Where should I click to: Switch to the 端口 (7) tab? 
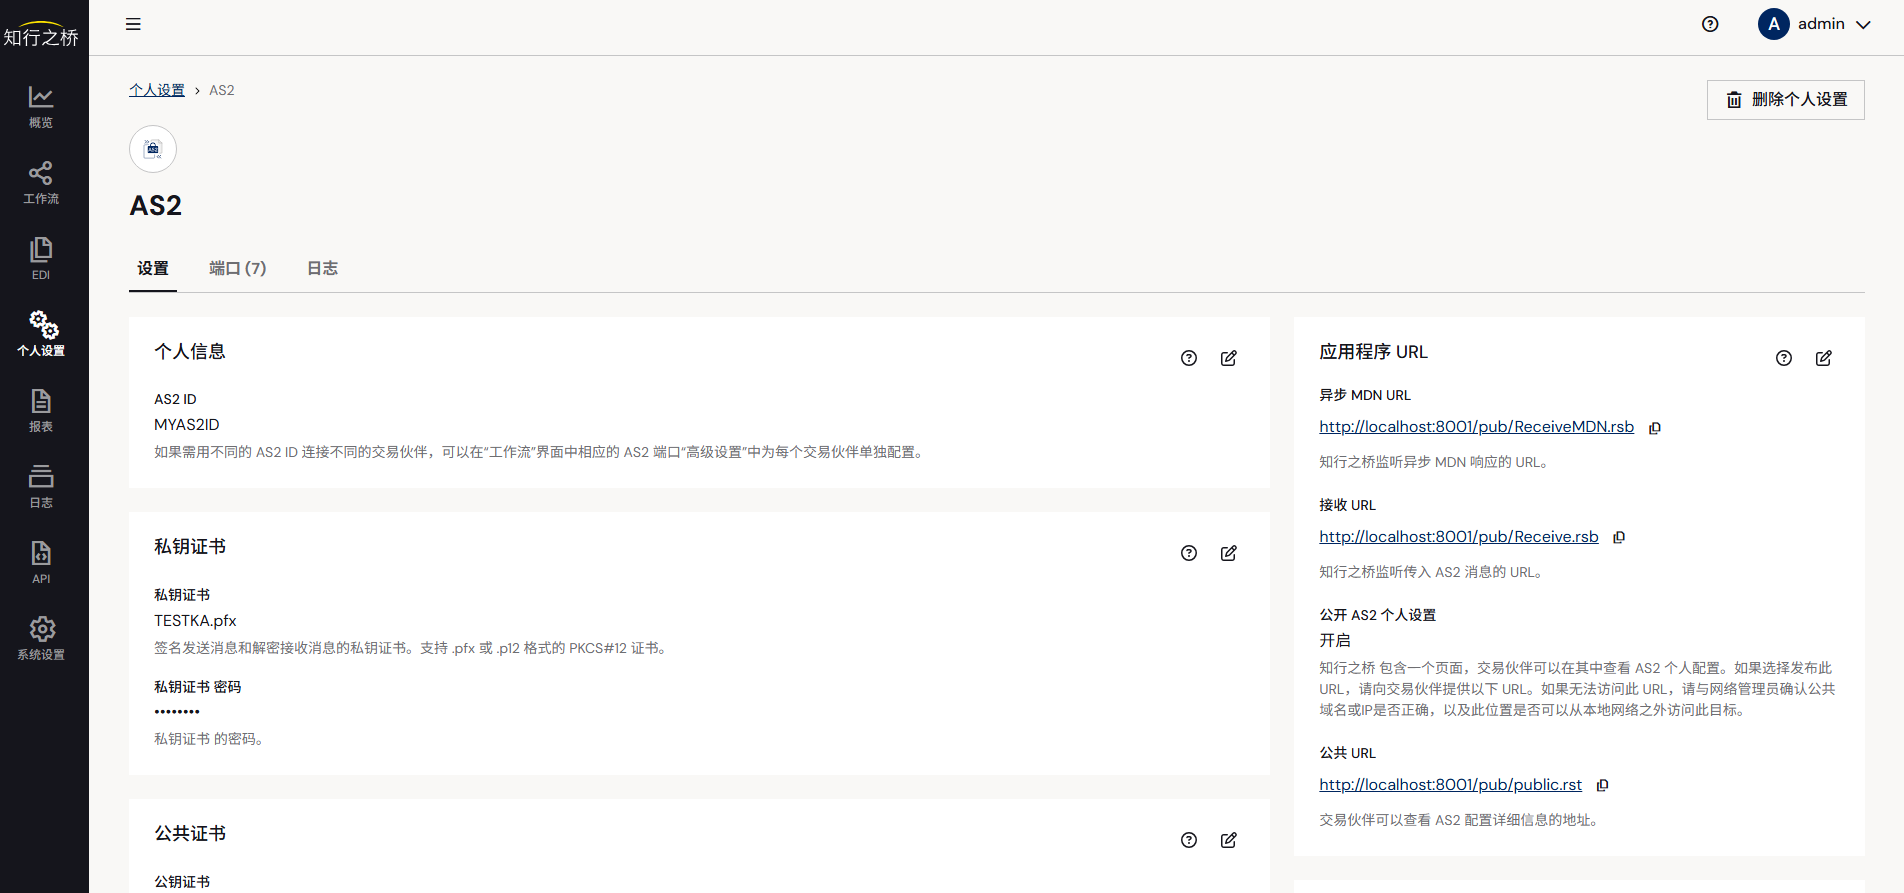click(x=238, y=268)
